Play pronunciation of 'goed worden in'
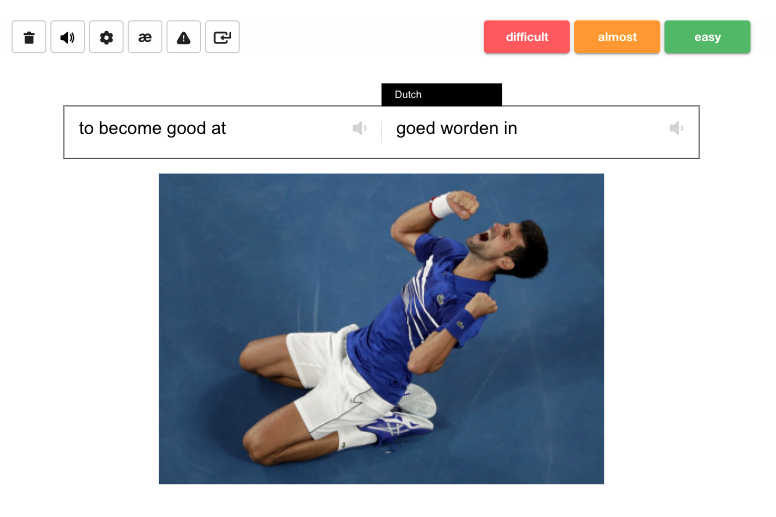The width and height of the screenshot is (776, 517). (x=676, y=128)
